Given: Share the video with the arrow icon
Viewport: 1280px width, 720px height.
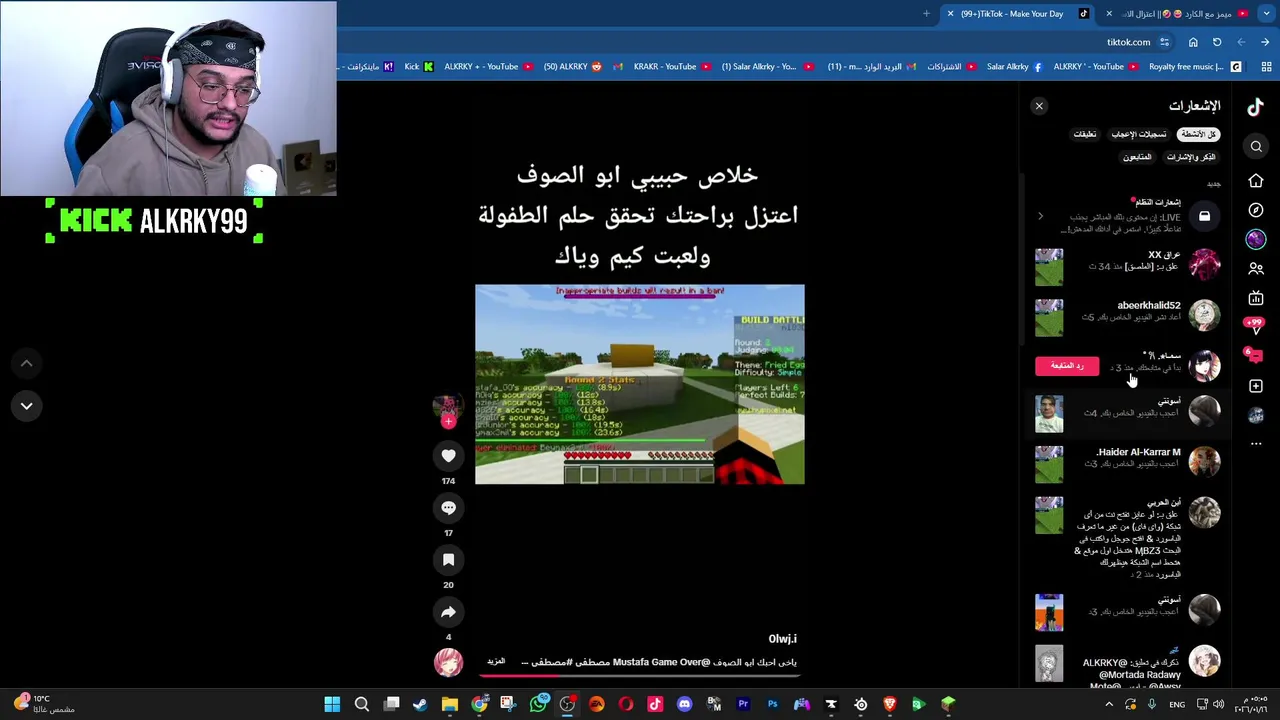Looking at the screenshot, I should (448, 612).
